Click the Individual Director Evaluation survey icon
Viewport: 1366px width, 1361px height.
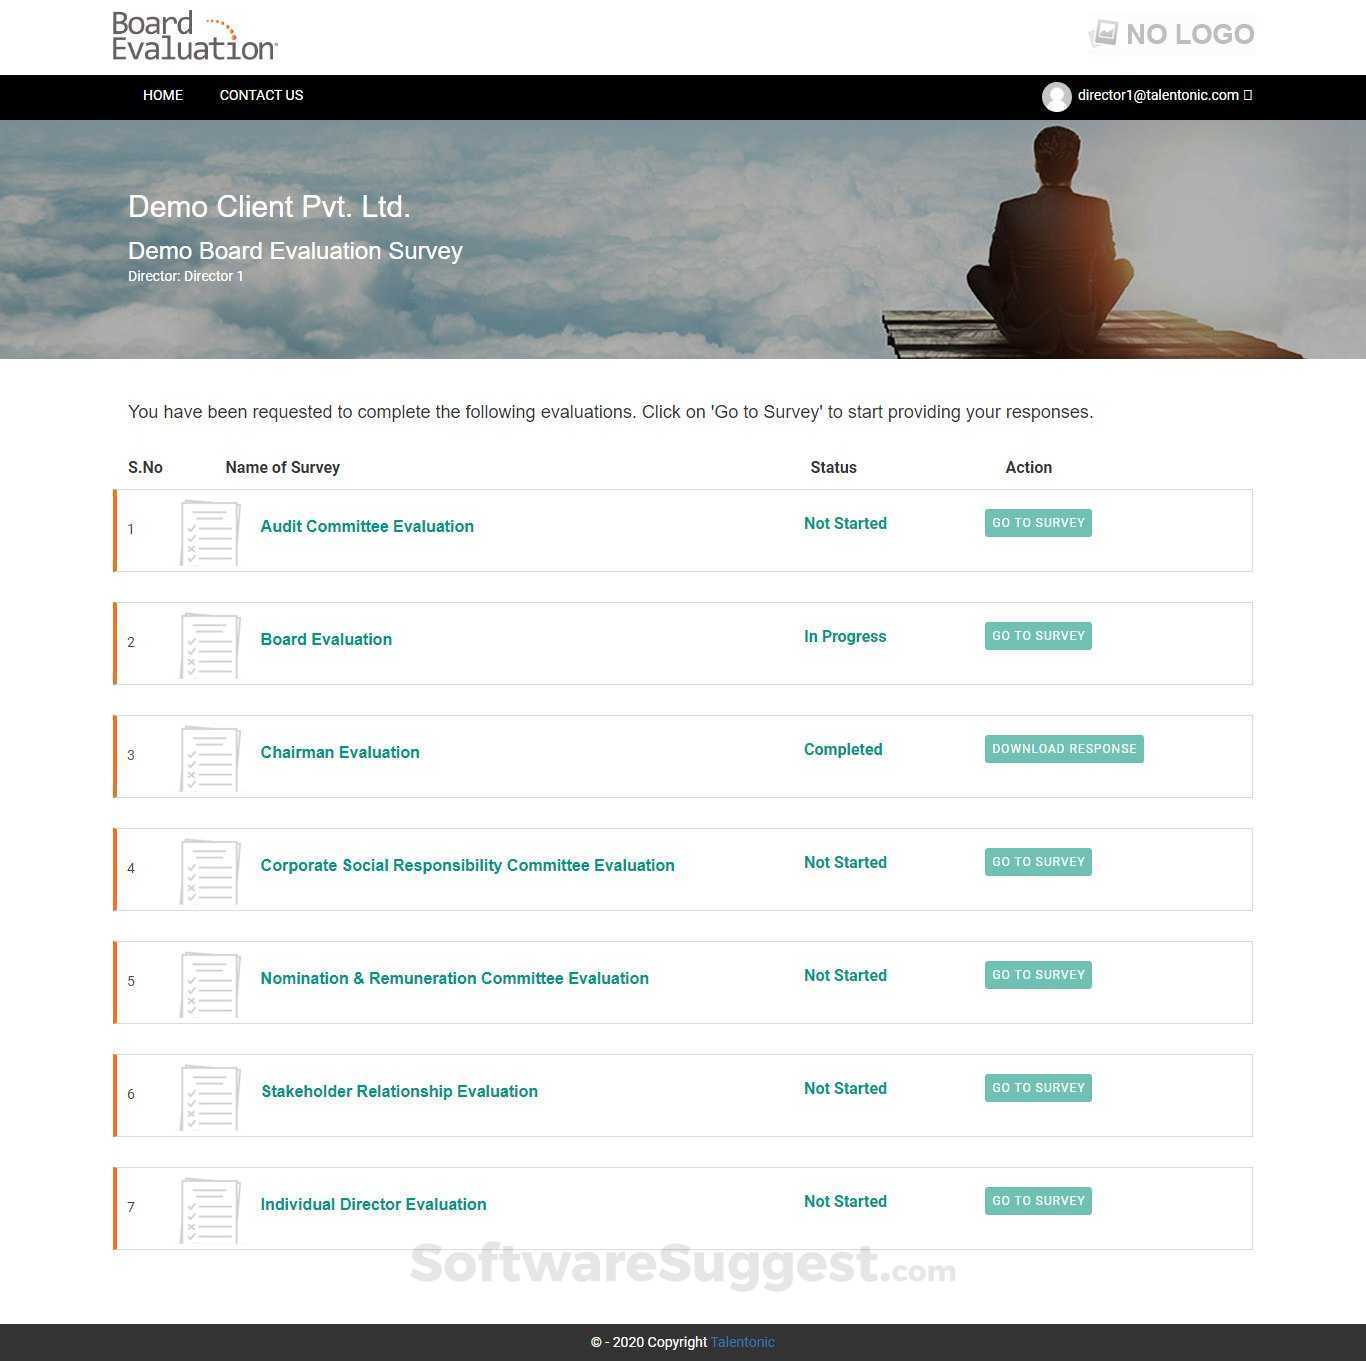[208, 1211]
